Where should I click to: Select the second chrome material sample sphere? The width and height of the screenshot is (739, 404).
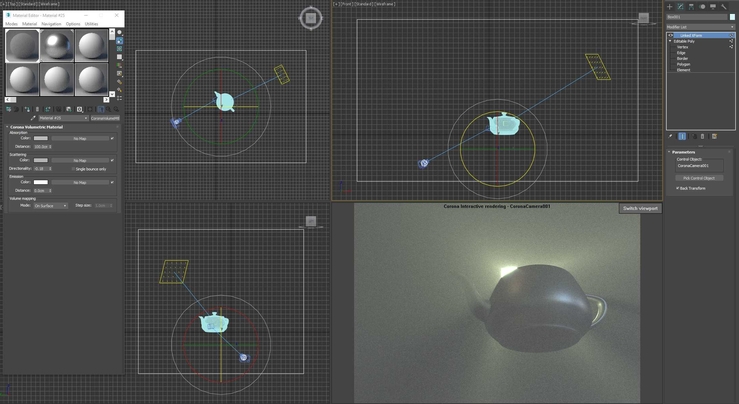pos(57,46)
